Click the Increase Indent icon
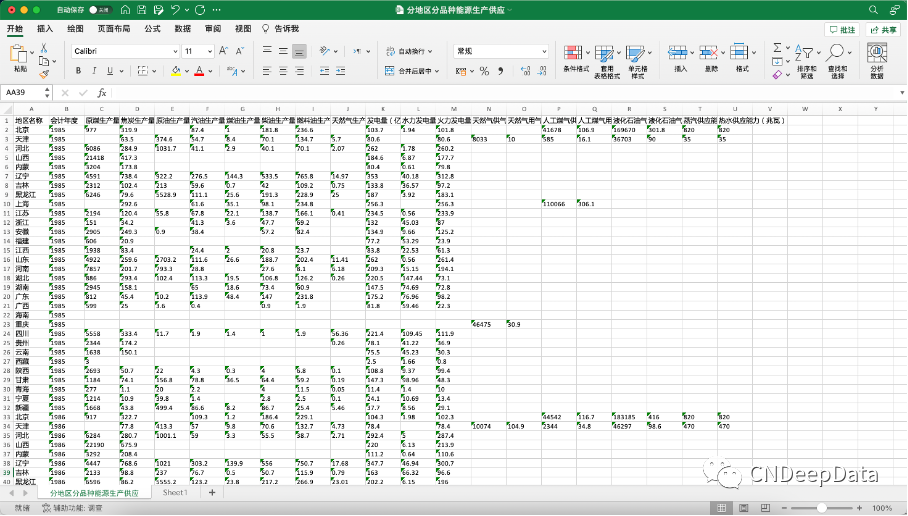 pos(340,71)
